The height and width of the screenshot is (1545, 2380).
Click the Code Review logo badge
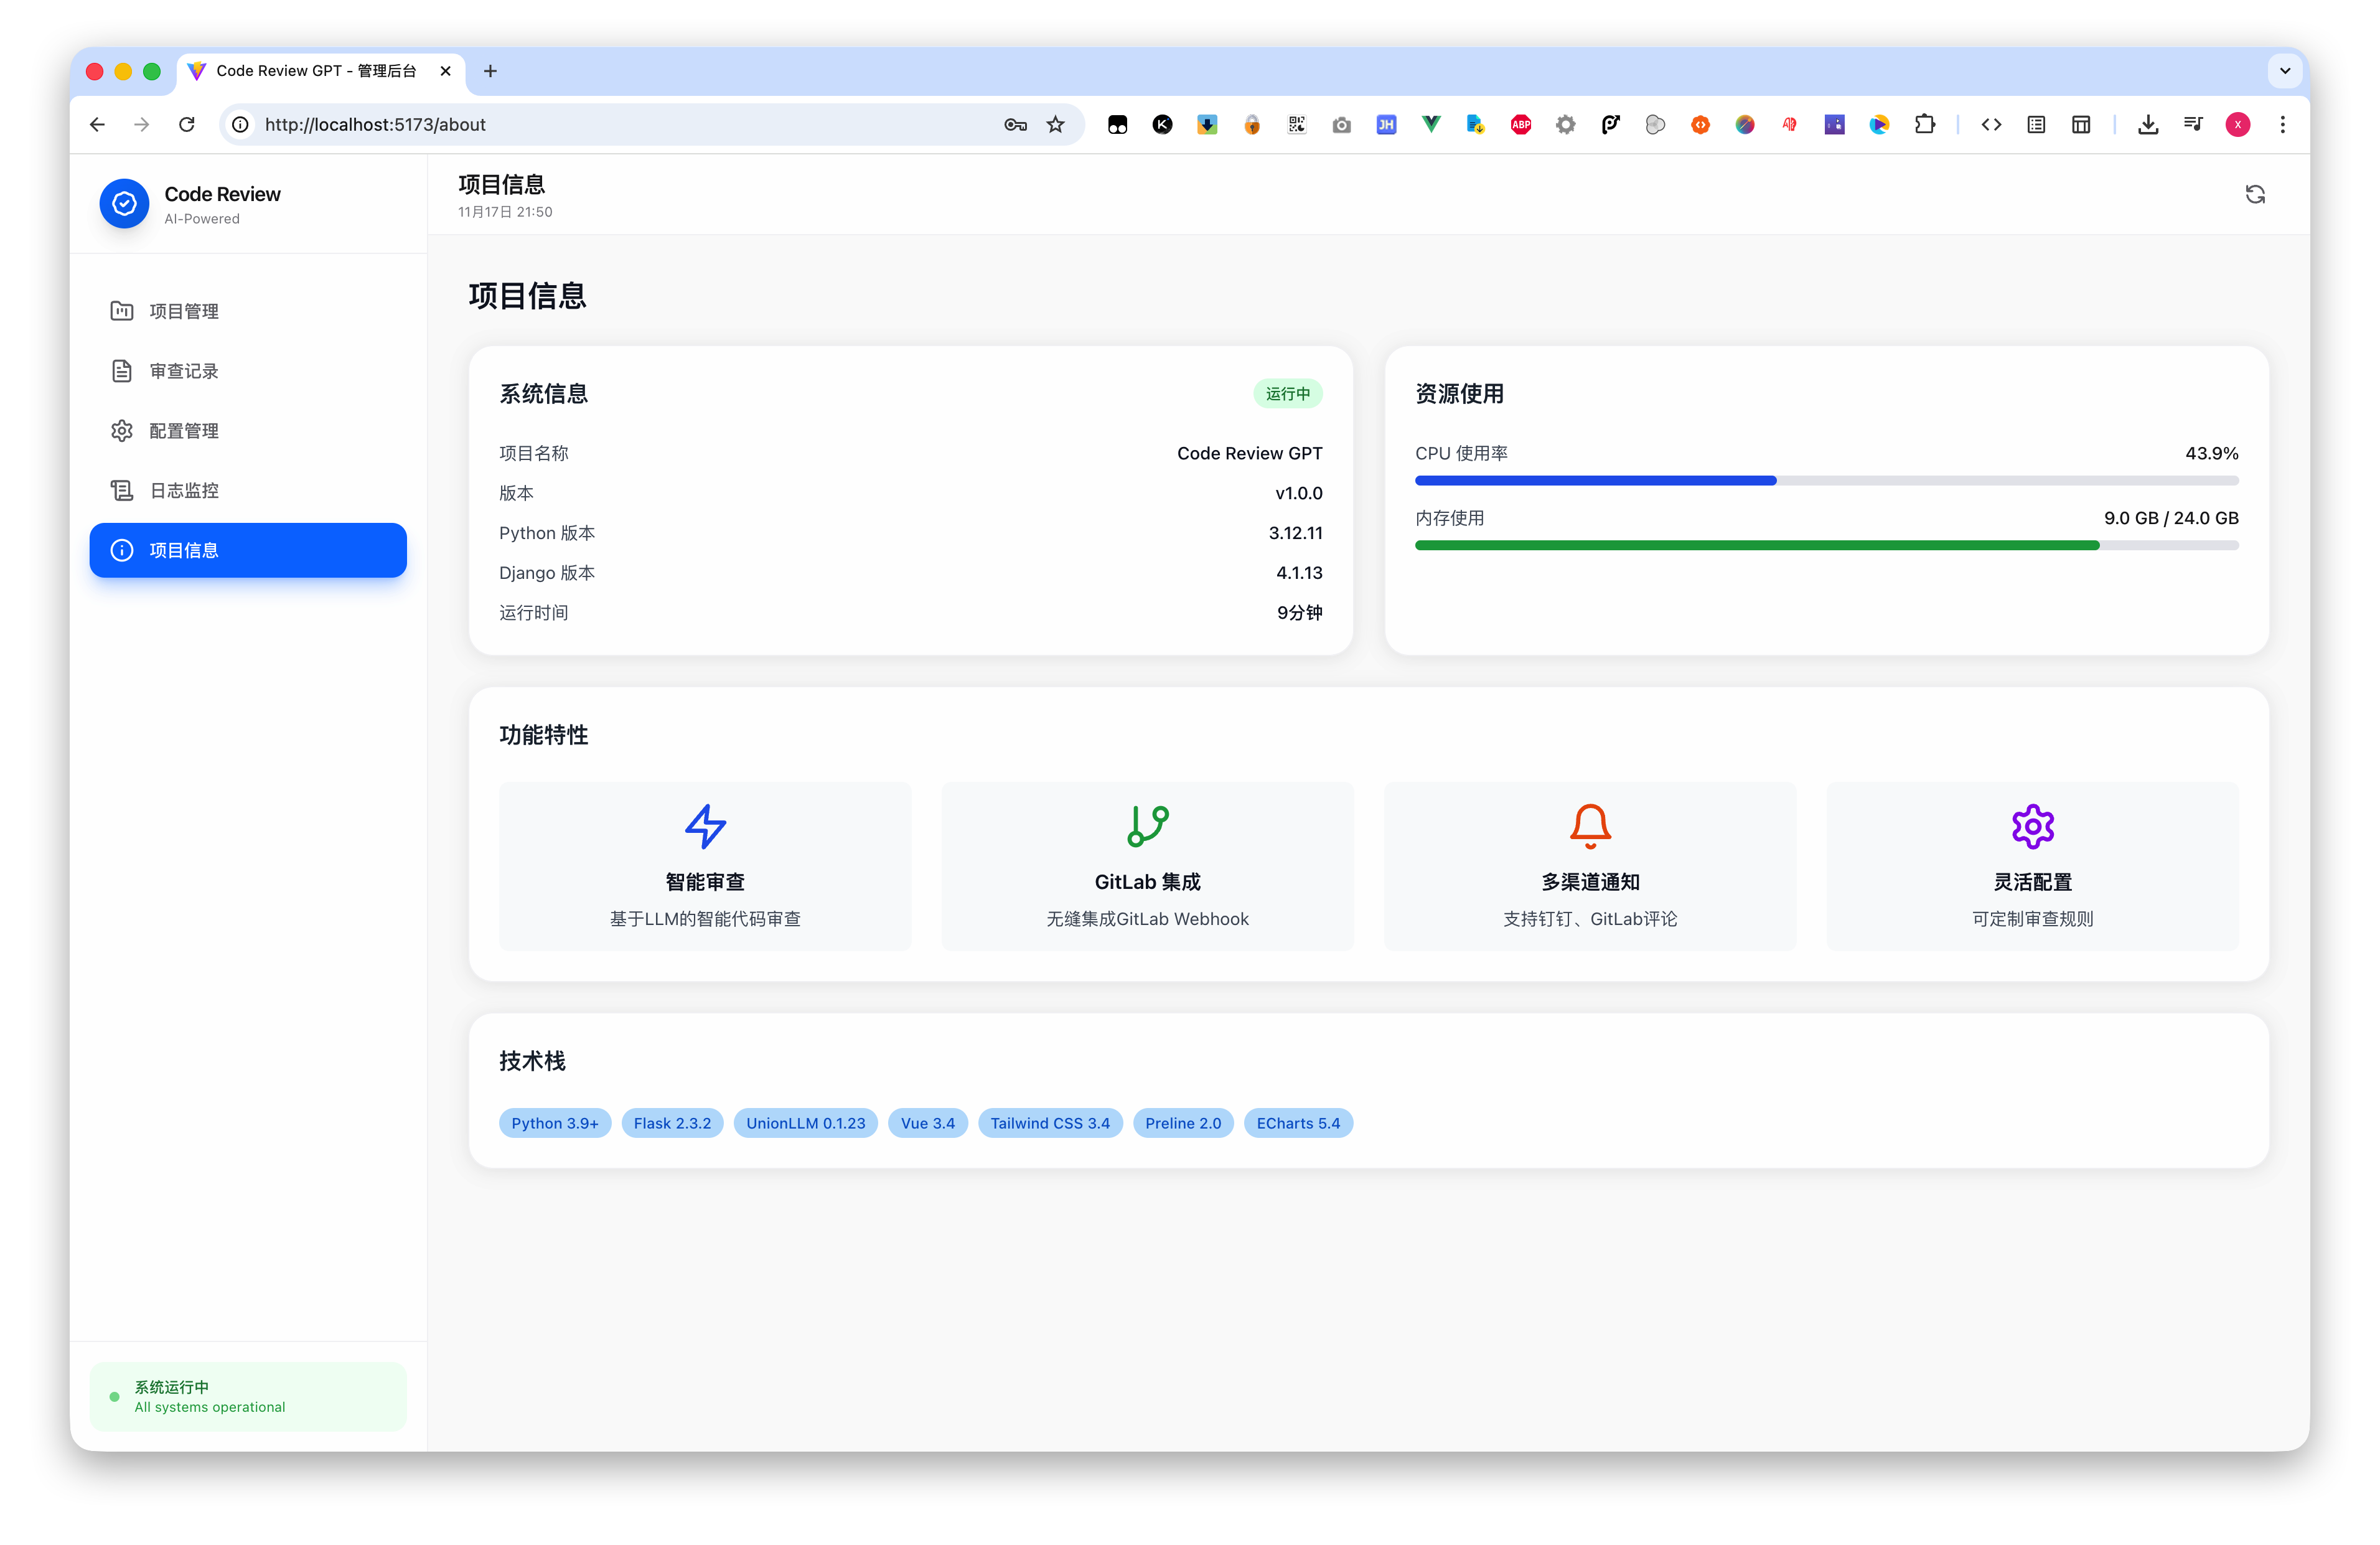[x=124, y=204]
